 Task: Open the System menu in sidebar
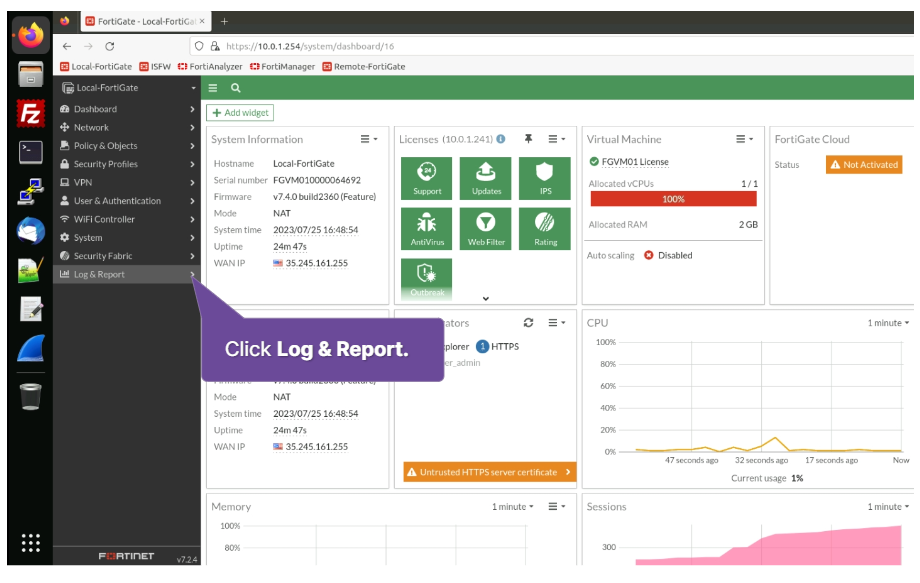pyautogui.click(x=127, y=238)
